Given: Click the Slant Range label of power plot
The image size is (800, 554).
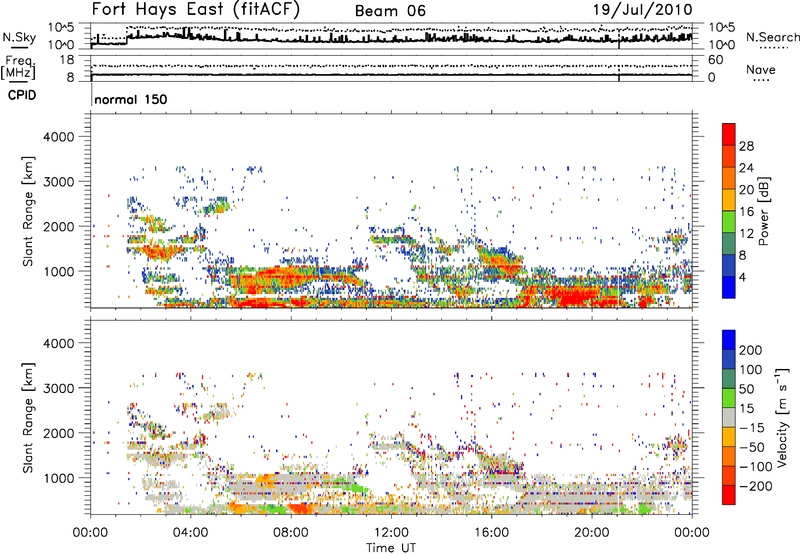Looking at the screenshot, I should coord(28,211).
